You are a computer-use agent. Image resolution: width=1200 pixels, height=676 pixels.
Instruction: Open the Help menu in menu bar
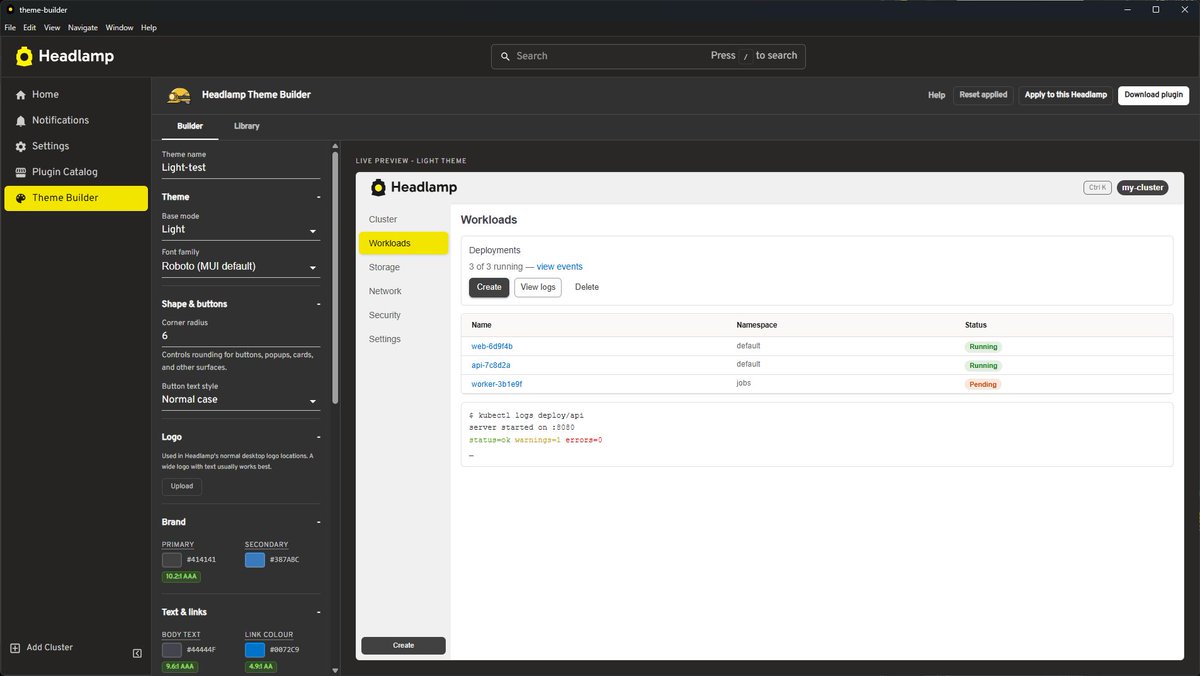pyautogui.click(x=149, y=28)
